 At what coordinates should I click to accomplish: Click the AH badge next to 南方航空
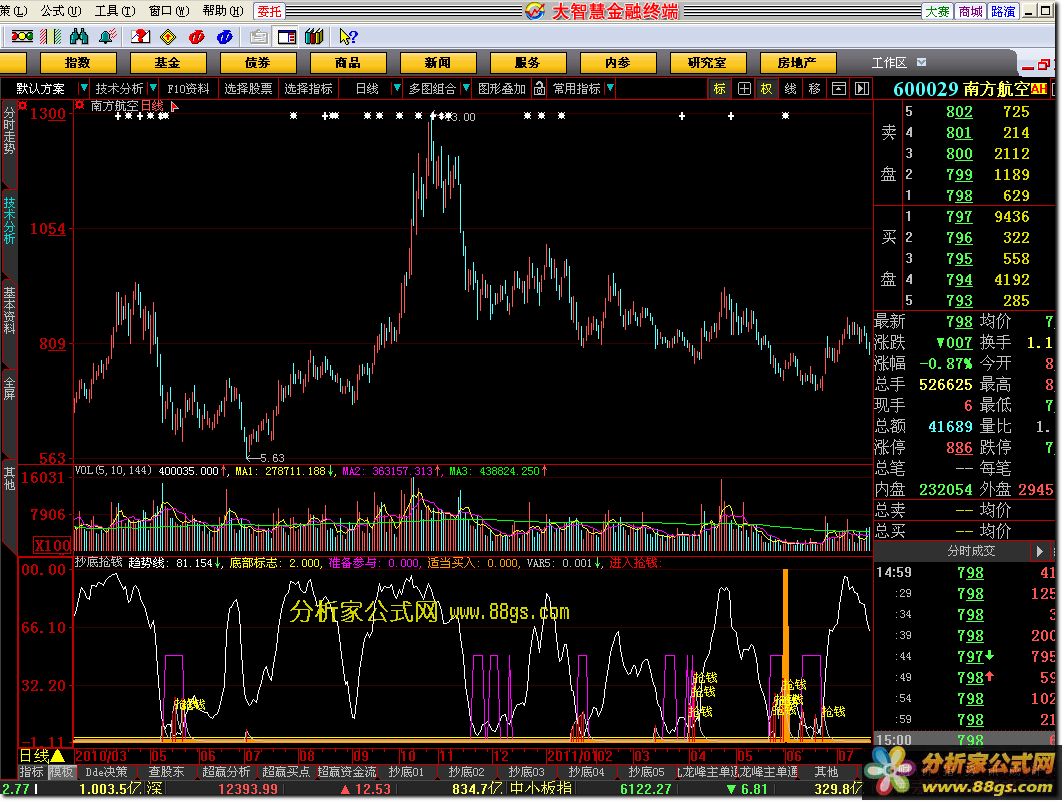(1038, 89)
